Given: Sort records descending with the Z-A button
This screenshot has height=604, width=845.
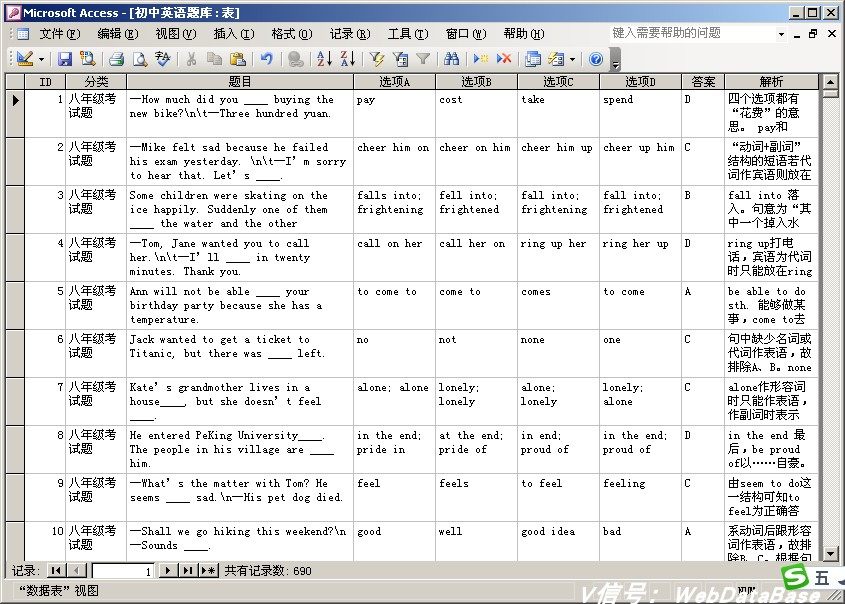Looking at the screenshot, I should point(348,59).
